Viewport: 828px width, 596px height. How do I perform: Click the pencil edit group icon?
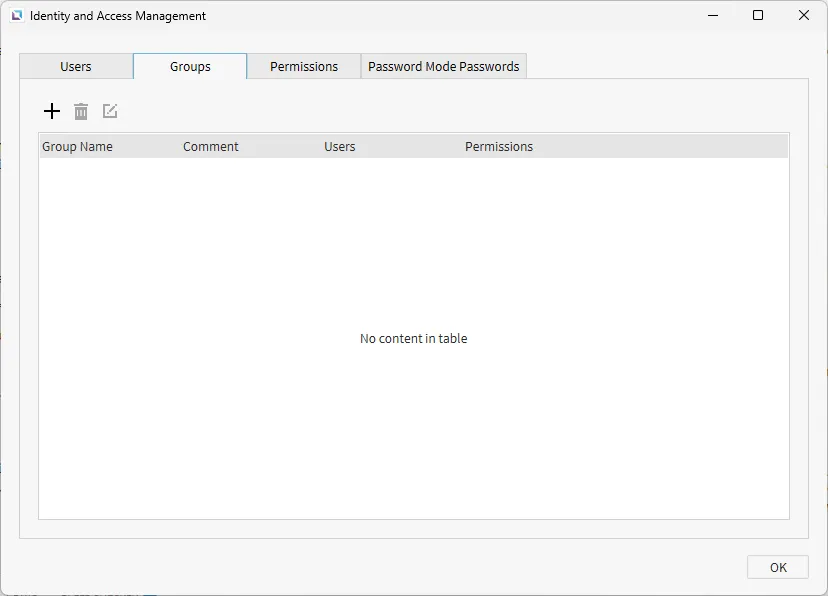tap(110, 111)
